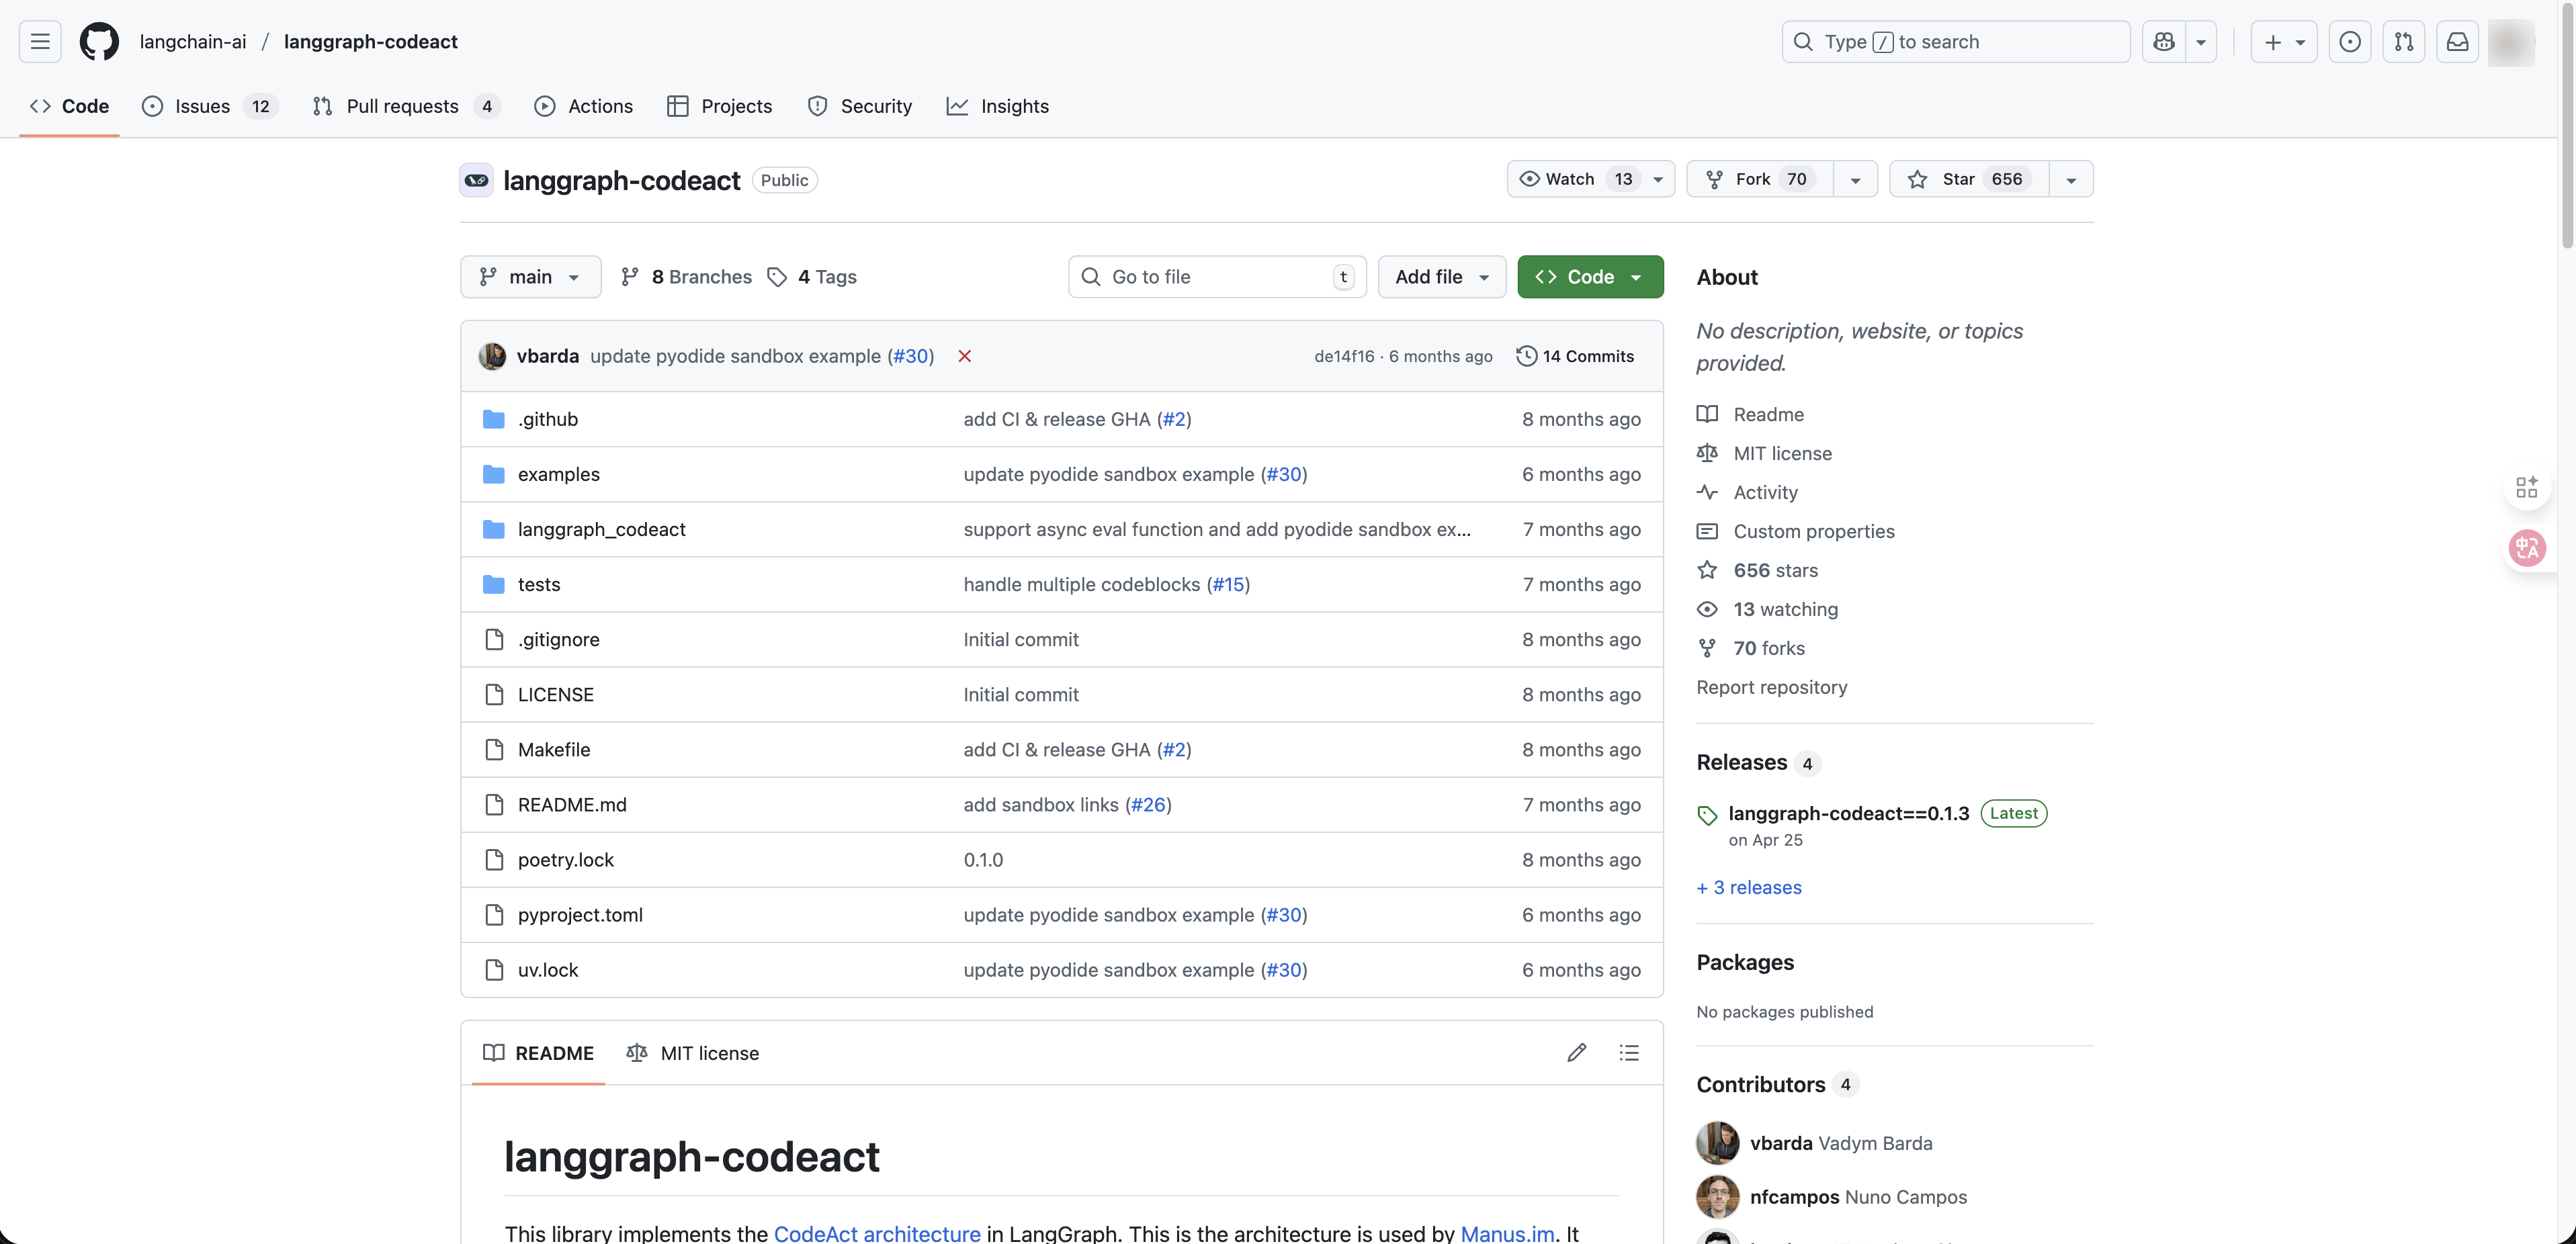Expand the Star lists dropdown arrow
2576x1244 pixels.
coord(2071,179)
